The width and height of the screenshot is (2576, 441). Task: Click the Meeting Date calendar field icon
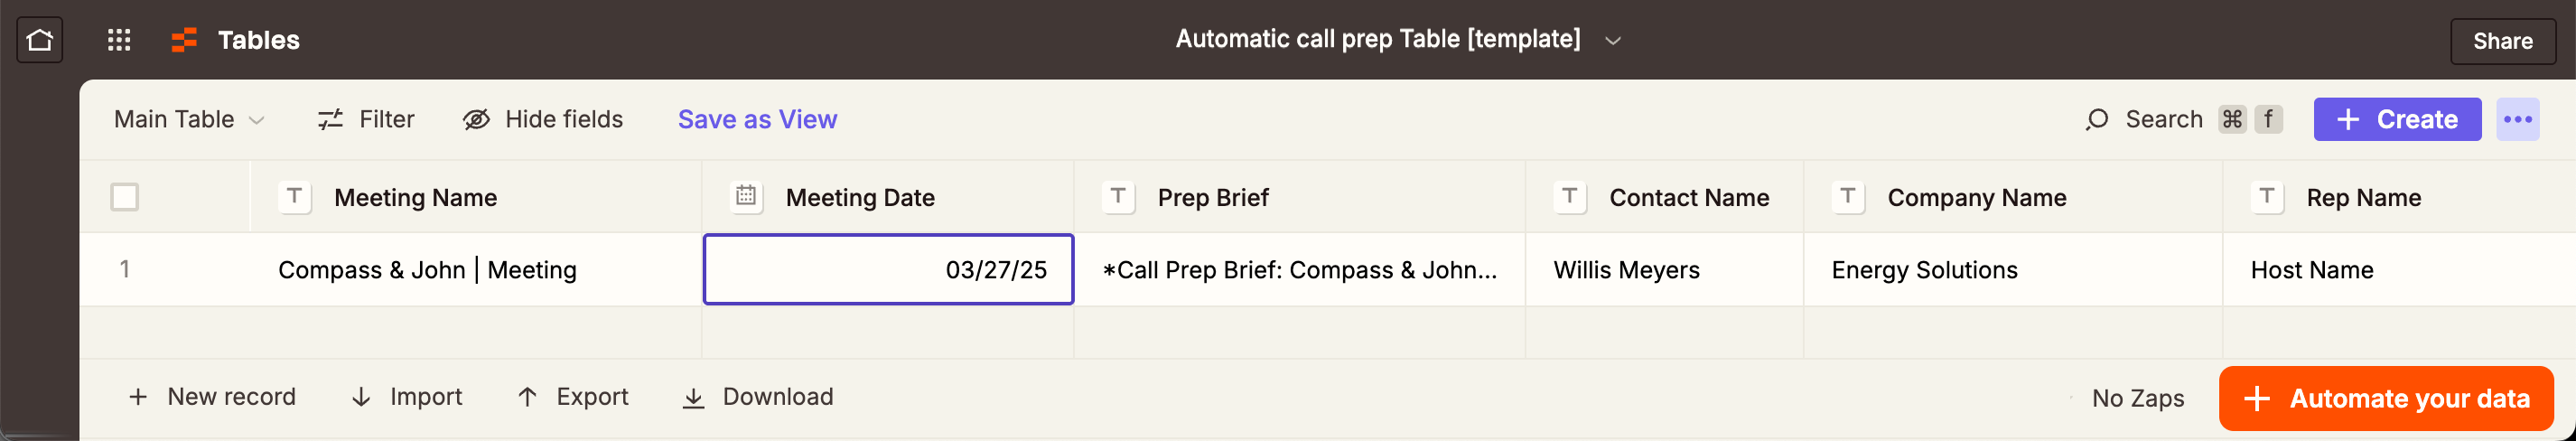pos(746,196)
